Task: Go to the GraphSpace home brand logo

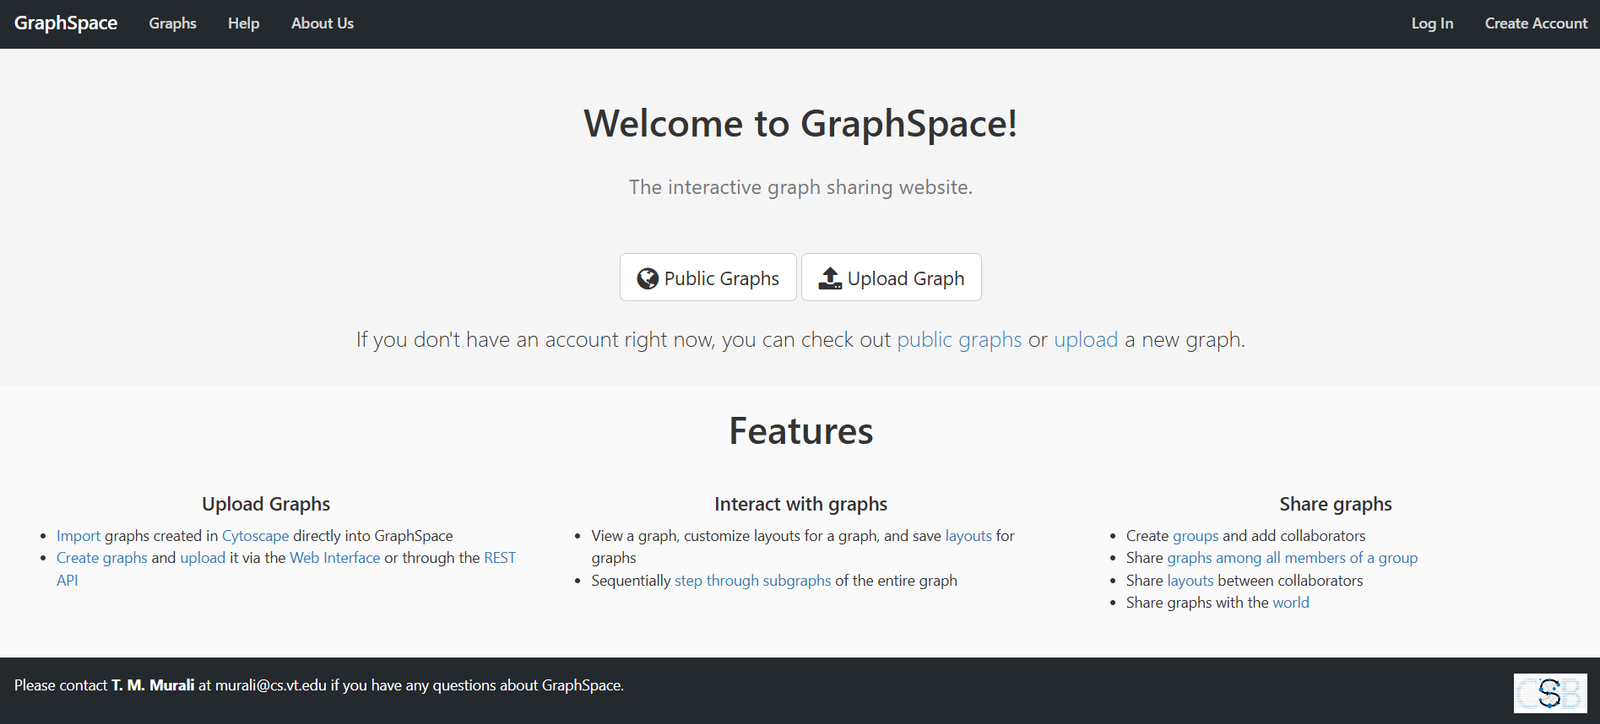Action: click(x=66, y=23)
